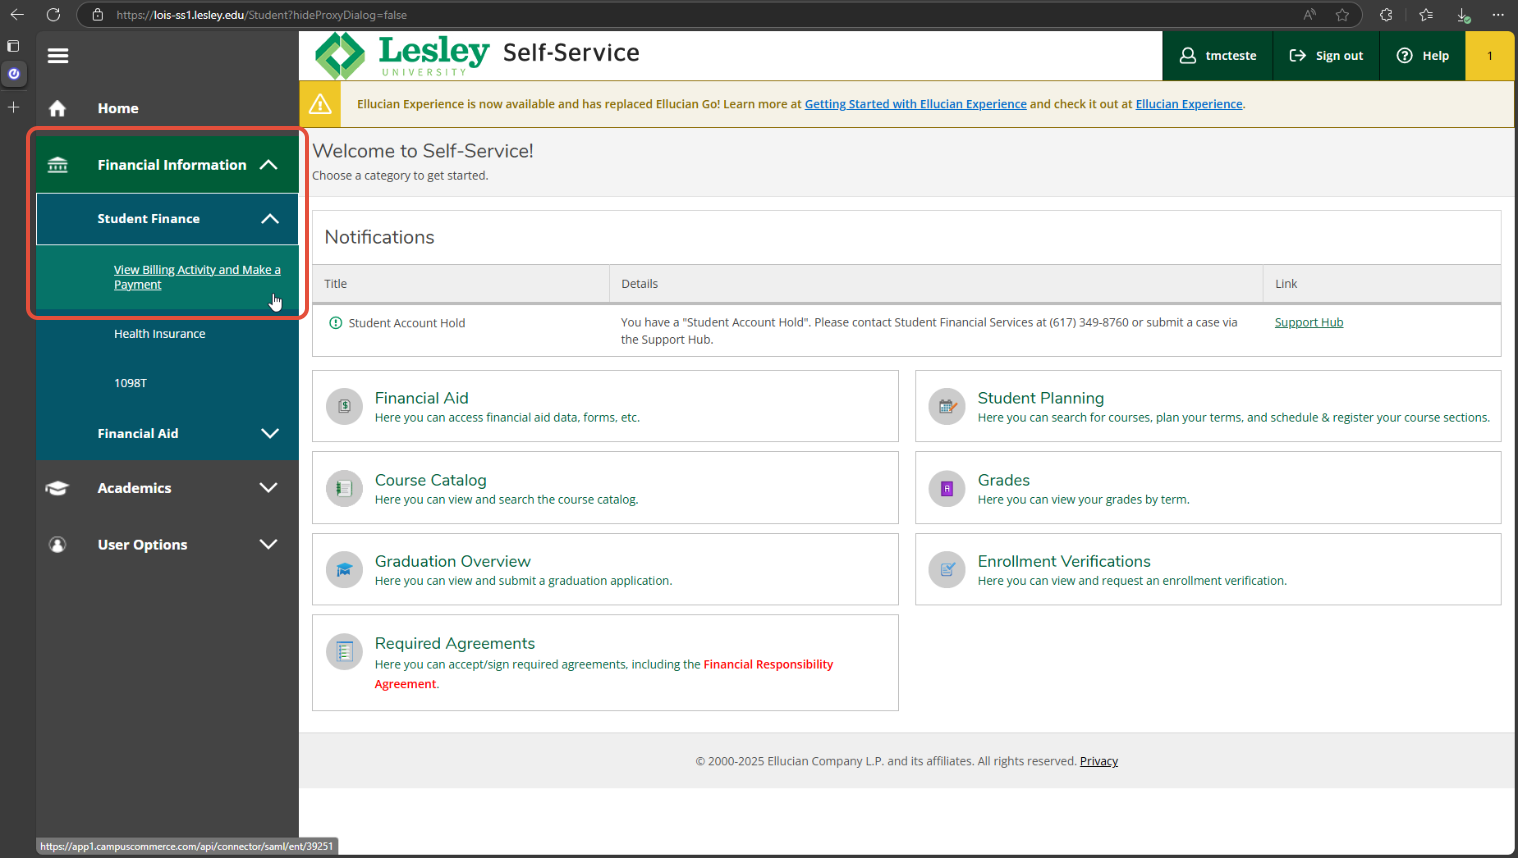Open the Ellucian Experience link
This screenshot has width=1518, height=858.
pos(1189,104)
